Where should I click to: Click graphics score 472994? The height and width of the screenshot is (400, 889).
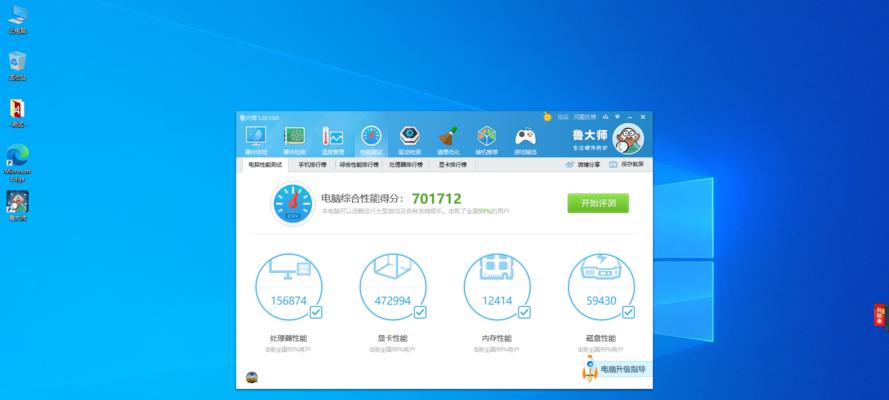pos(393,301)
